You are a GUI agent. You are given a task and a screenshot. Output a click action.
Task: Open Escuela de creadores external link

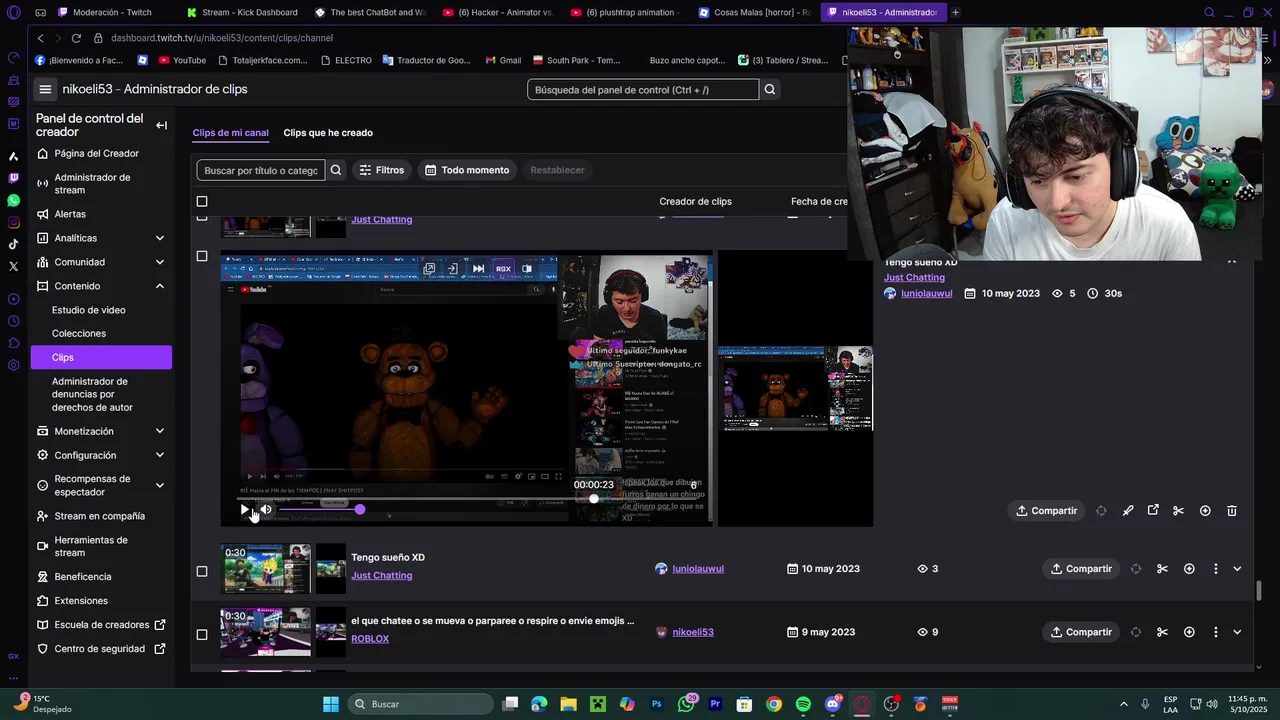click(100, 625)
